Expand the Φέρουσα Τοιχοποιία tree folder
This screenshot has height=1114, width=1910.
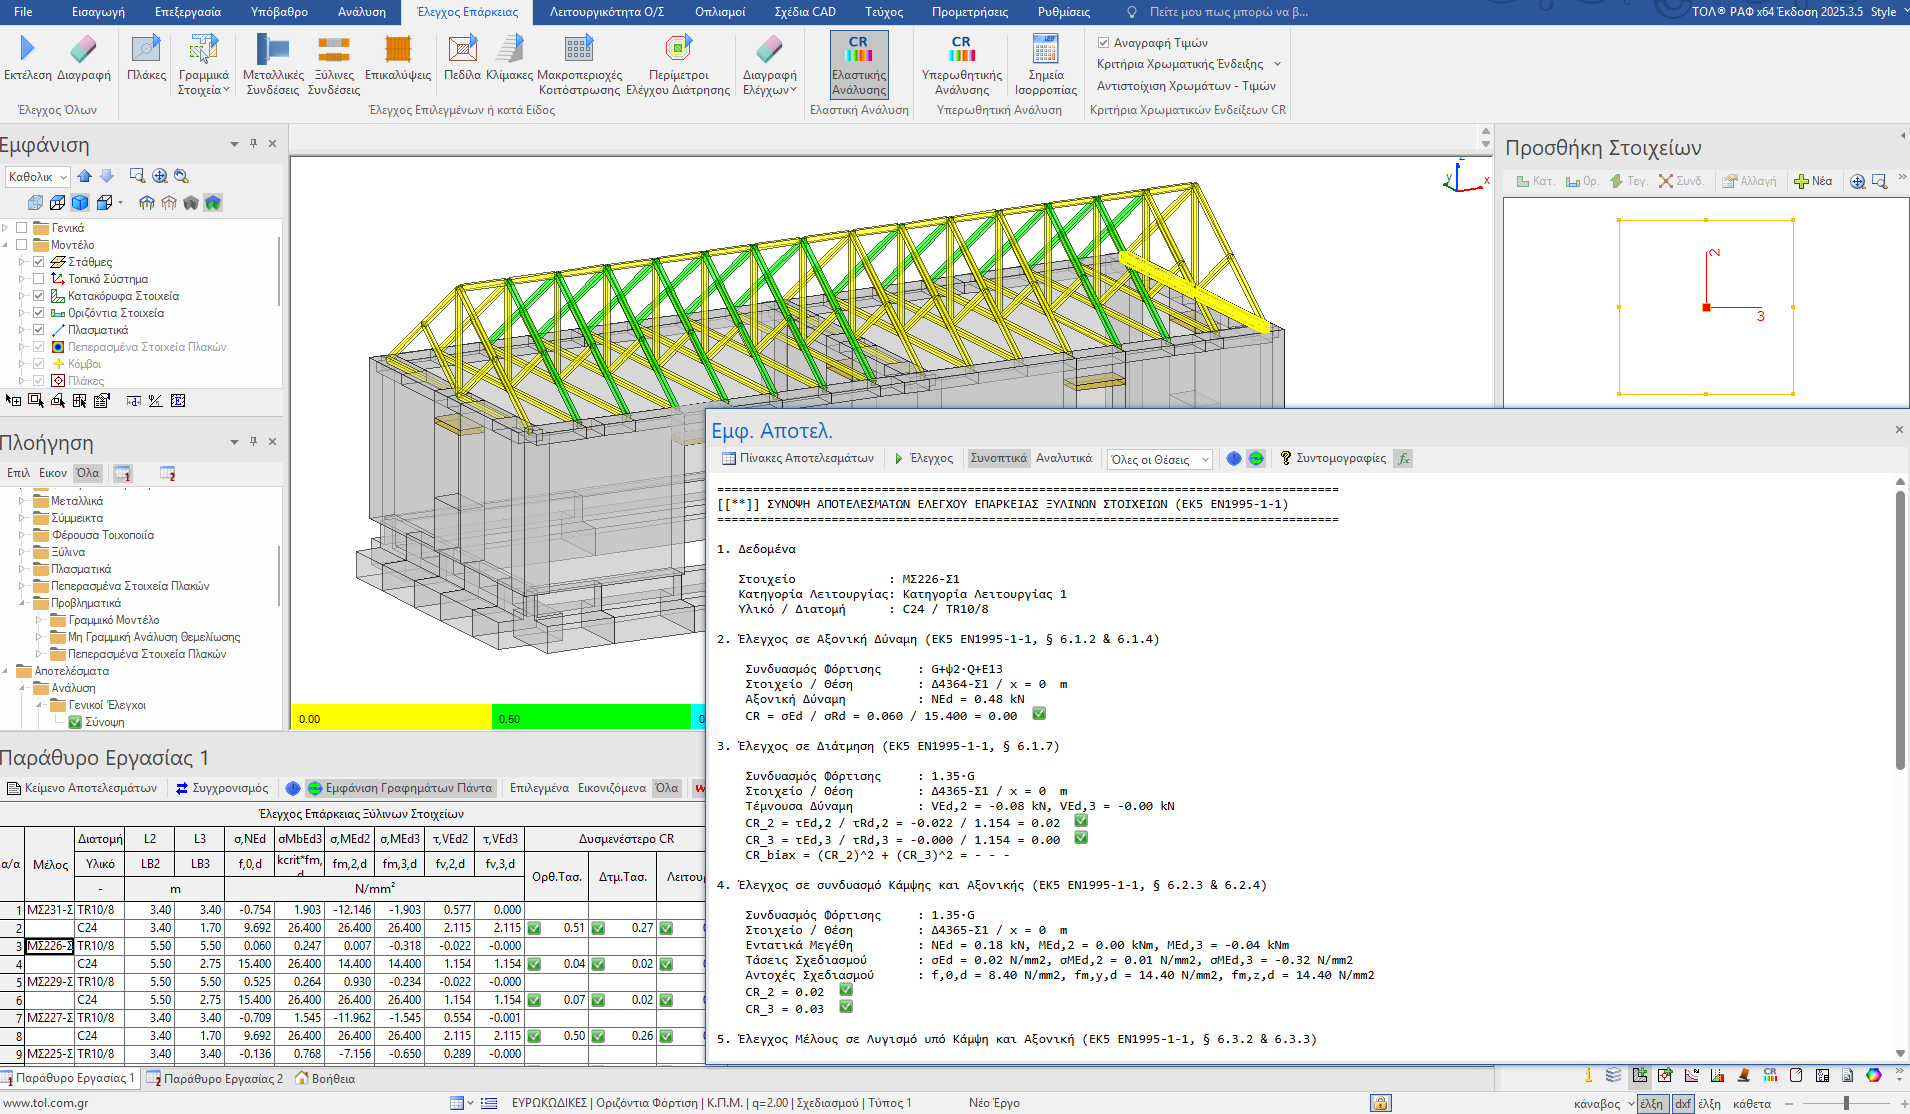pyautogui.click(x=22, y=535)
